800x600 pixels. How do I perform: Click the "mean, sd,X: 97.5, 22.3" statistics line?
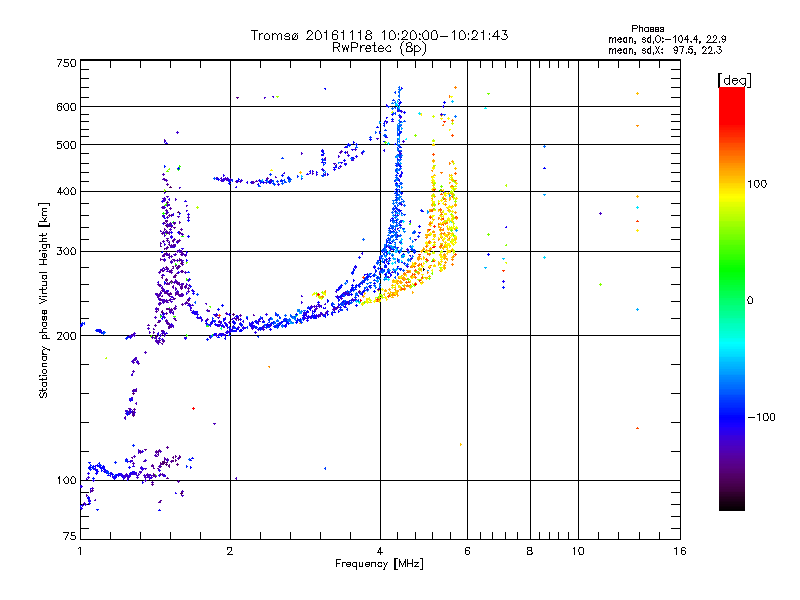(x=665, y=50)
